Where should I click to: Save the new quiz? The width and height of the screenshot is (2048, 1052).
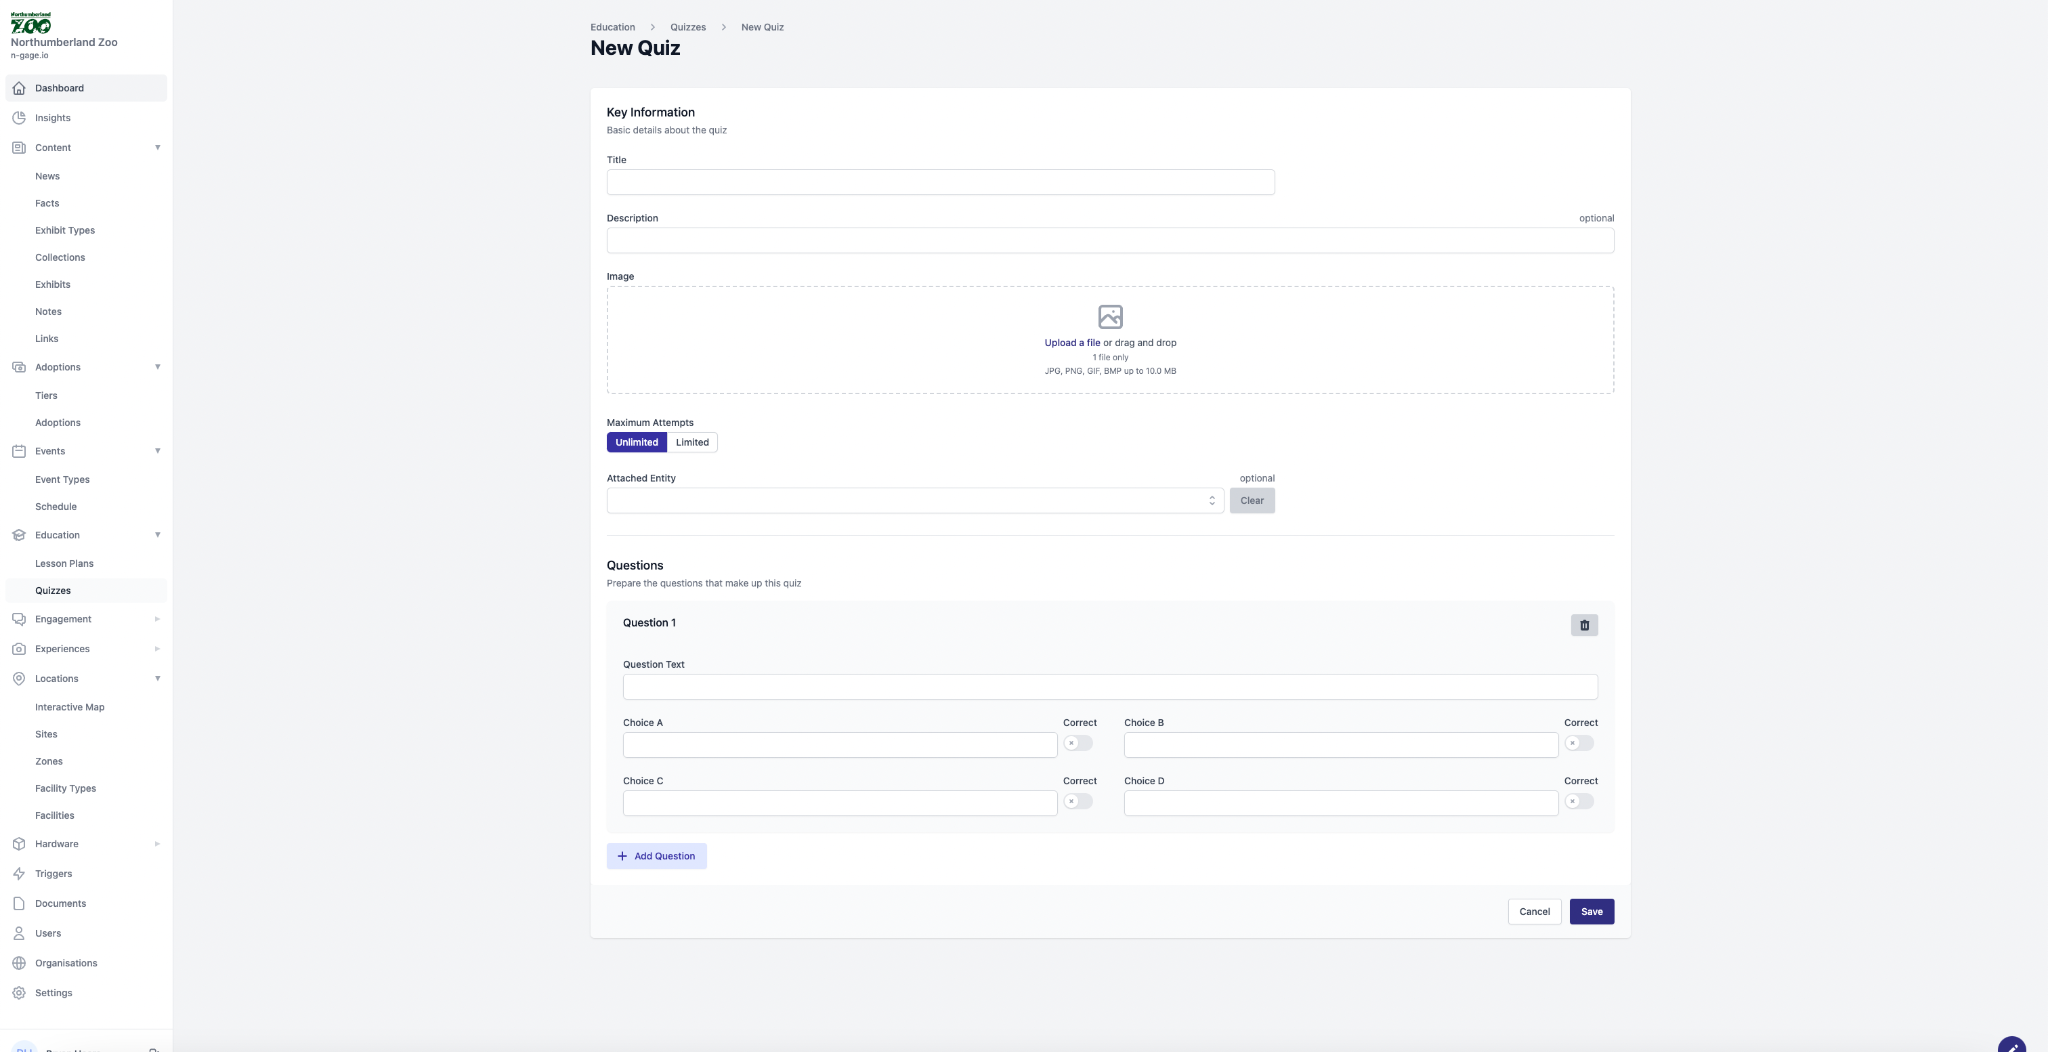1591,912
